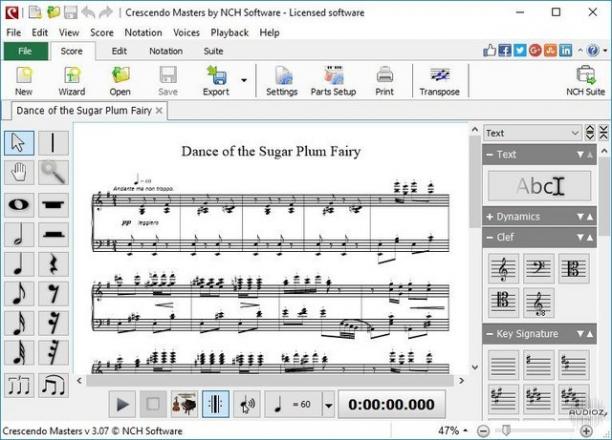Close the Dance of the Sugar Plum Fairy tab
This screenshot has width=612, height=440.
[x=159, y=111]
